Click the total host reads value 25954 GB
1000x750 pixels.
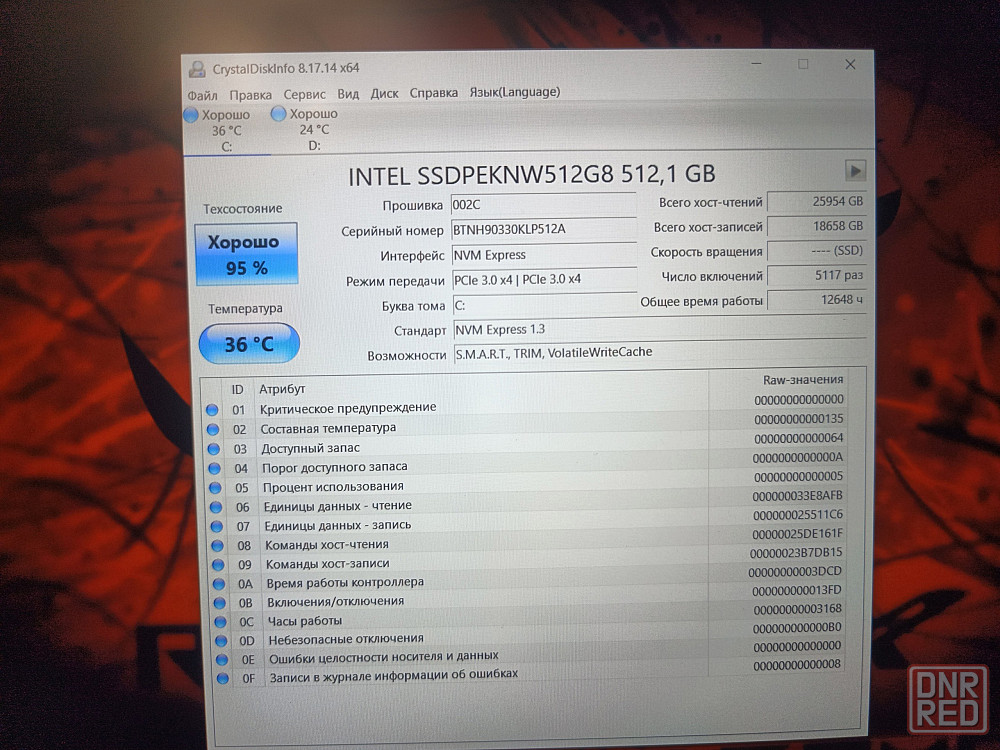point(817,202)
